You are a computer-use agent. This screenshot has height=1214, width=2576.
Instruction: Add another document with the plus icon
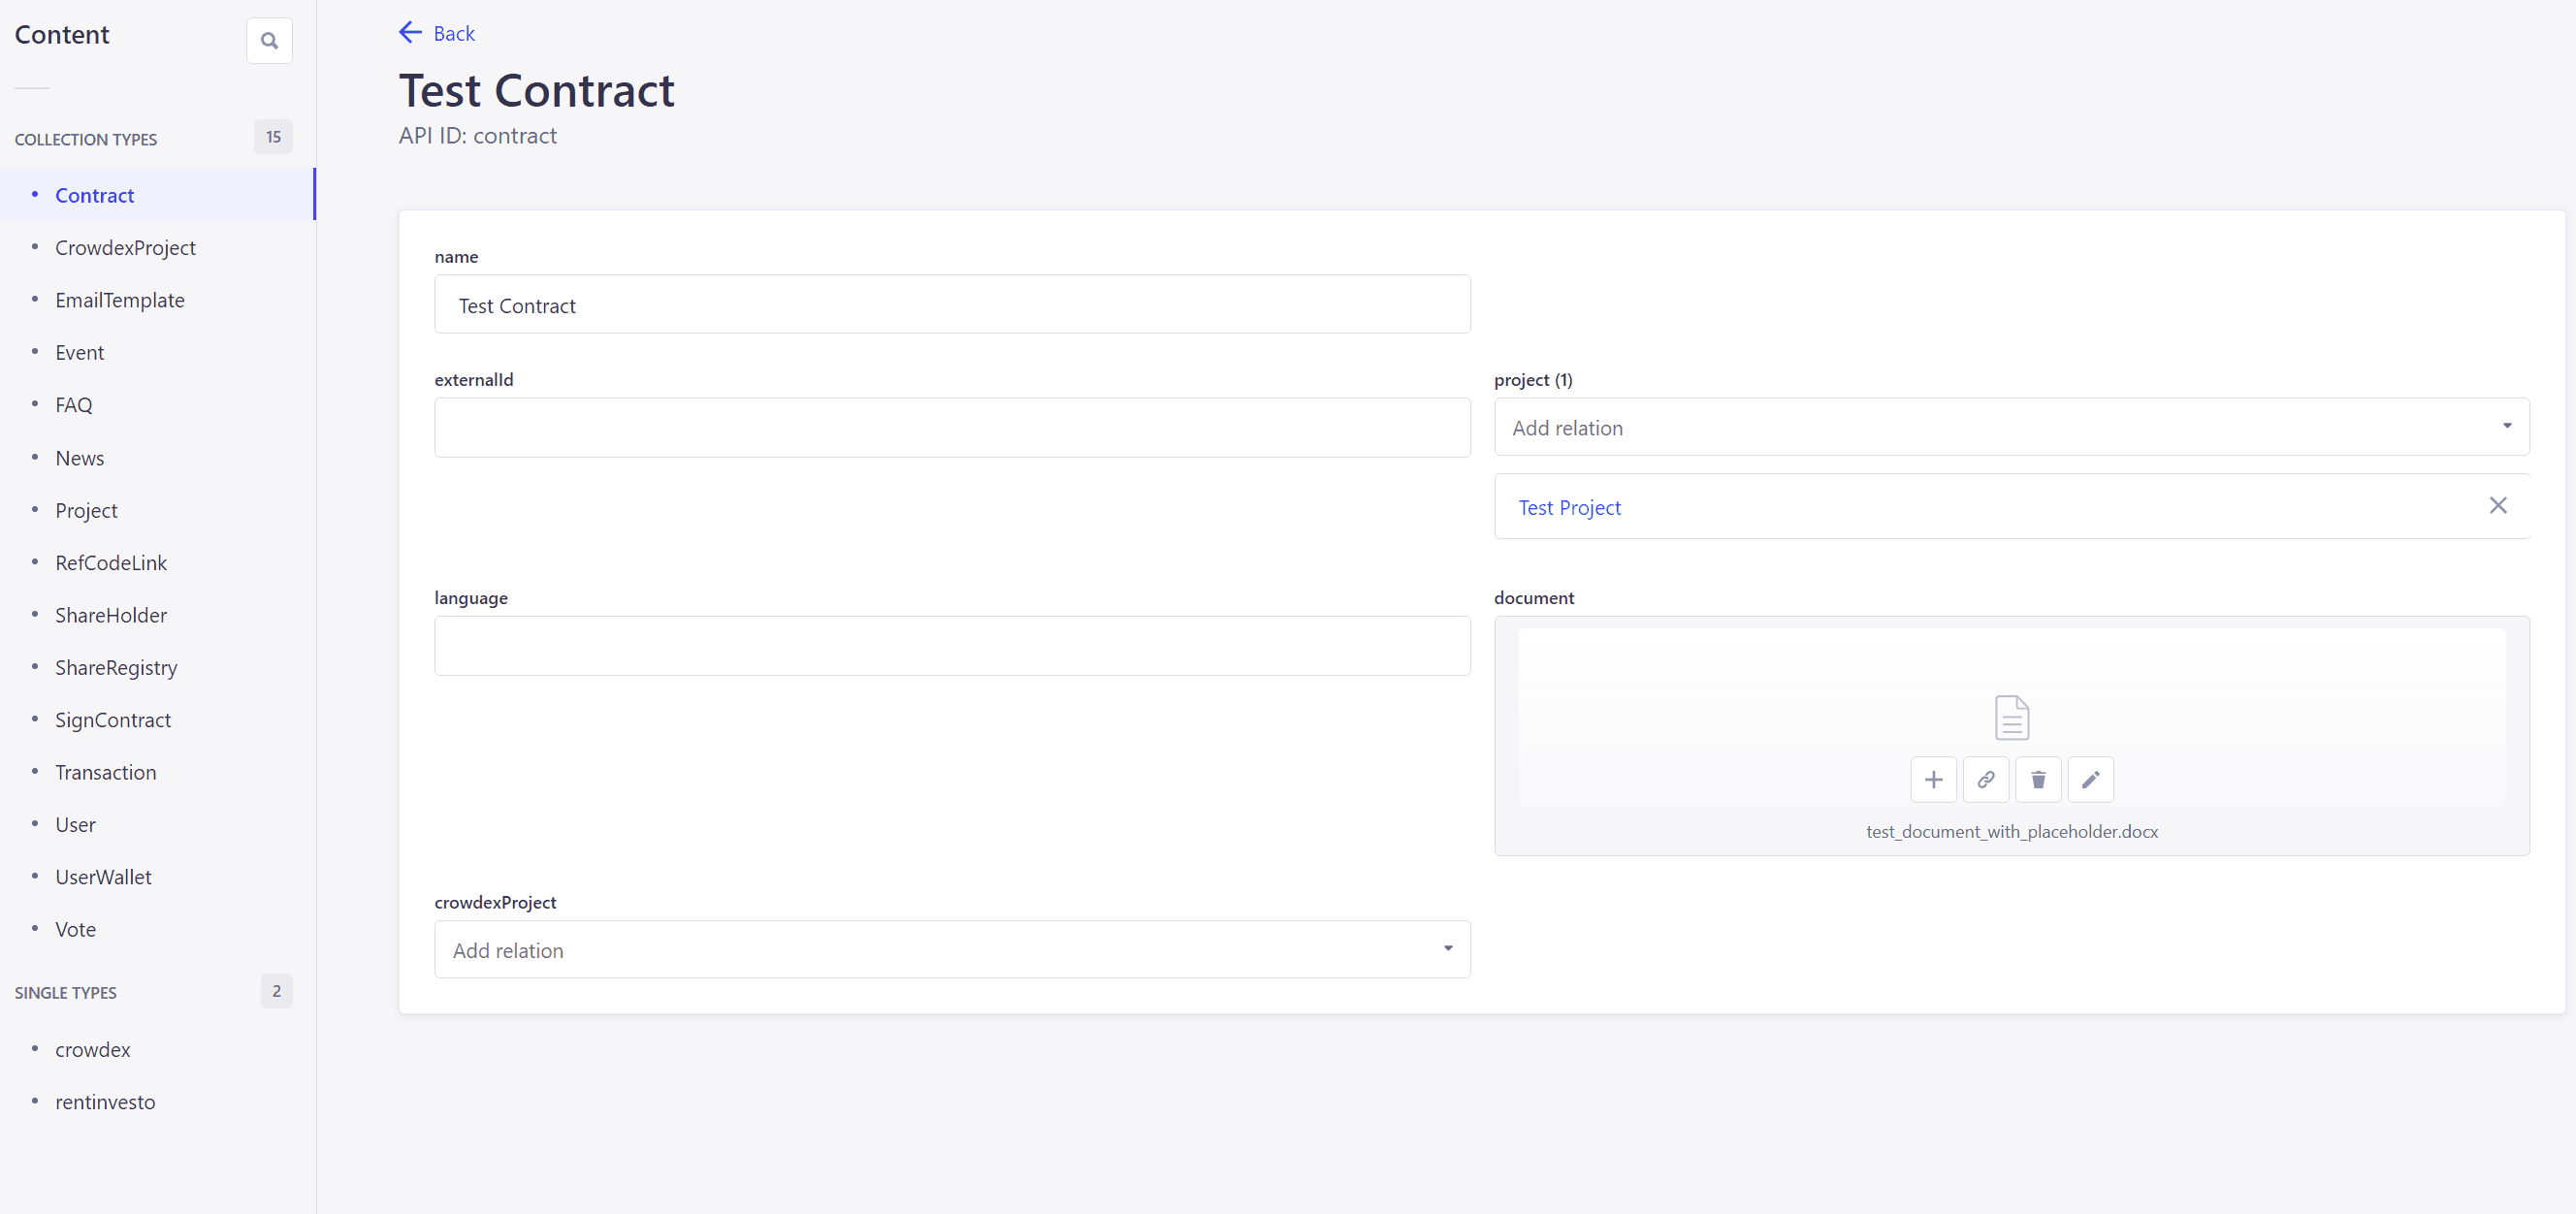click(x=1934, y=779)
